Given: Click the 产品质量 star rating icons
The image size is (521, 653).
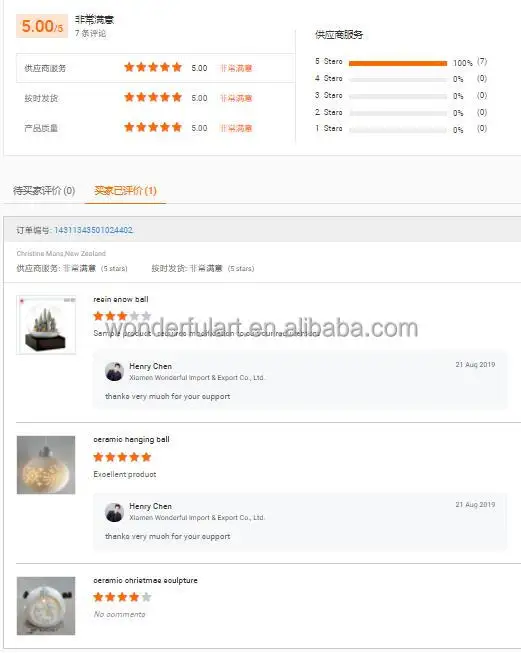Looking at the screenshot, I should (153, 127).
